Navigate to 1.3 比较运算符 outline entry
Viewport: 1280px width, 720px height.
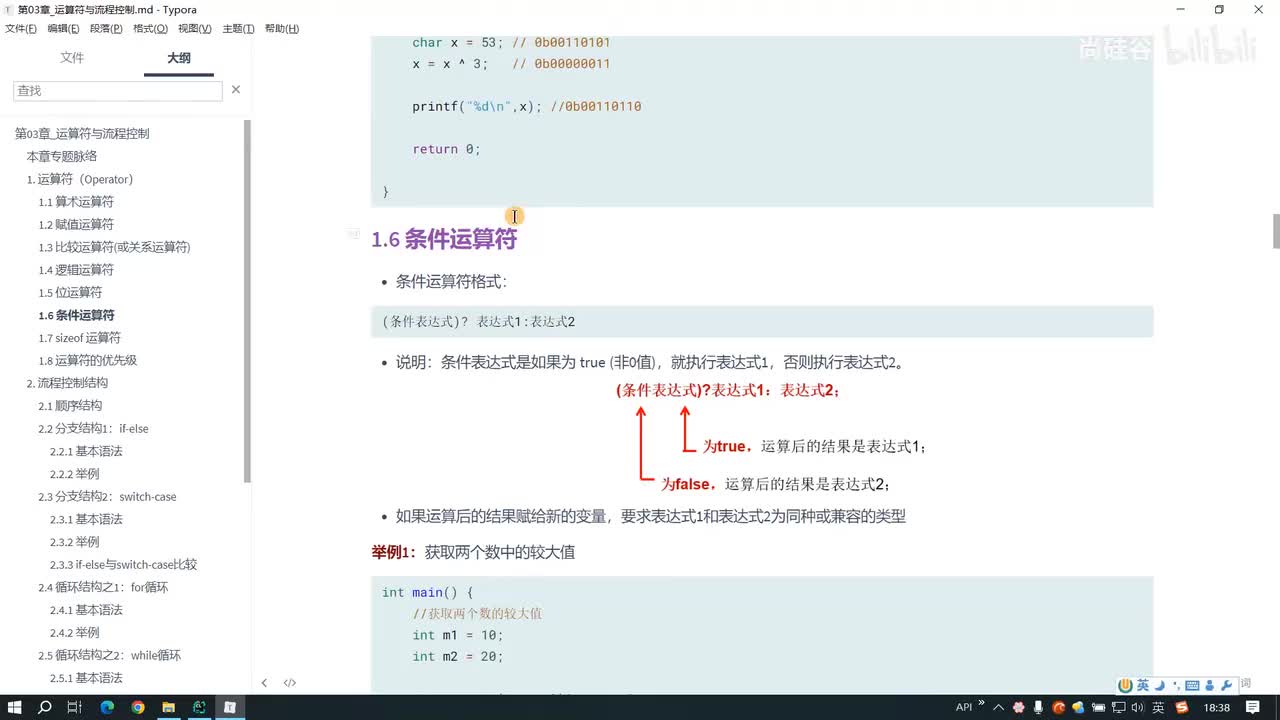click(114, 247)
